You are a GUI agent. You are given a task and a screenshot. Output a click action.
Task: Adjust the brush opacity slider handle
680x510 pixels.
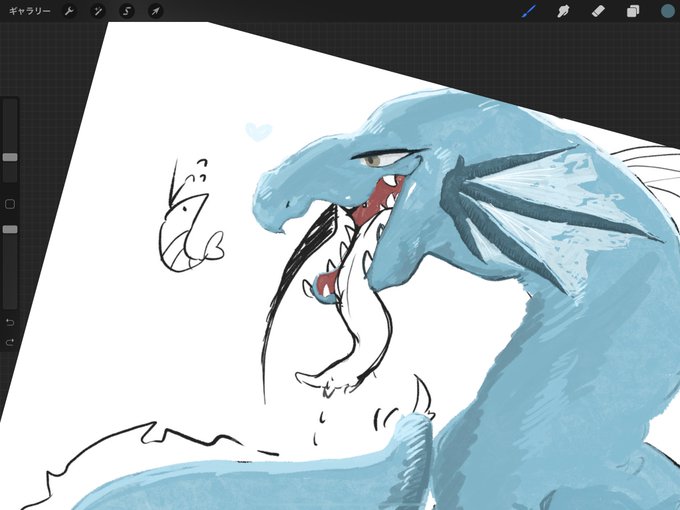(x=10, y=229)
